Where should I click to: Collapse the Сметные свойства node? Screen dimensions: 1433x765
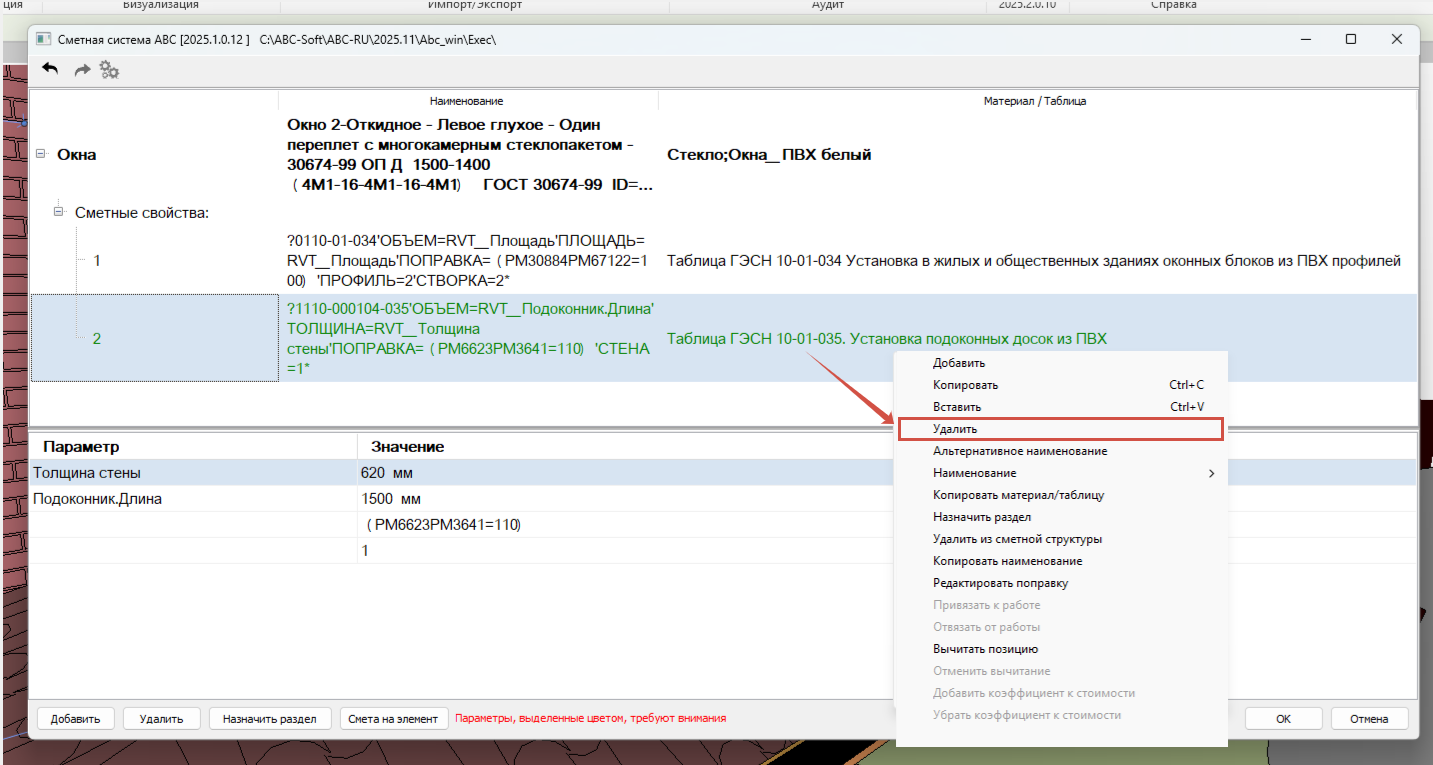tap(59, 212)
